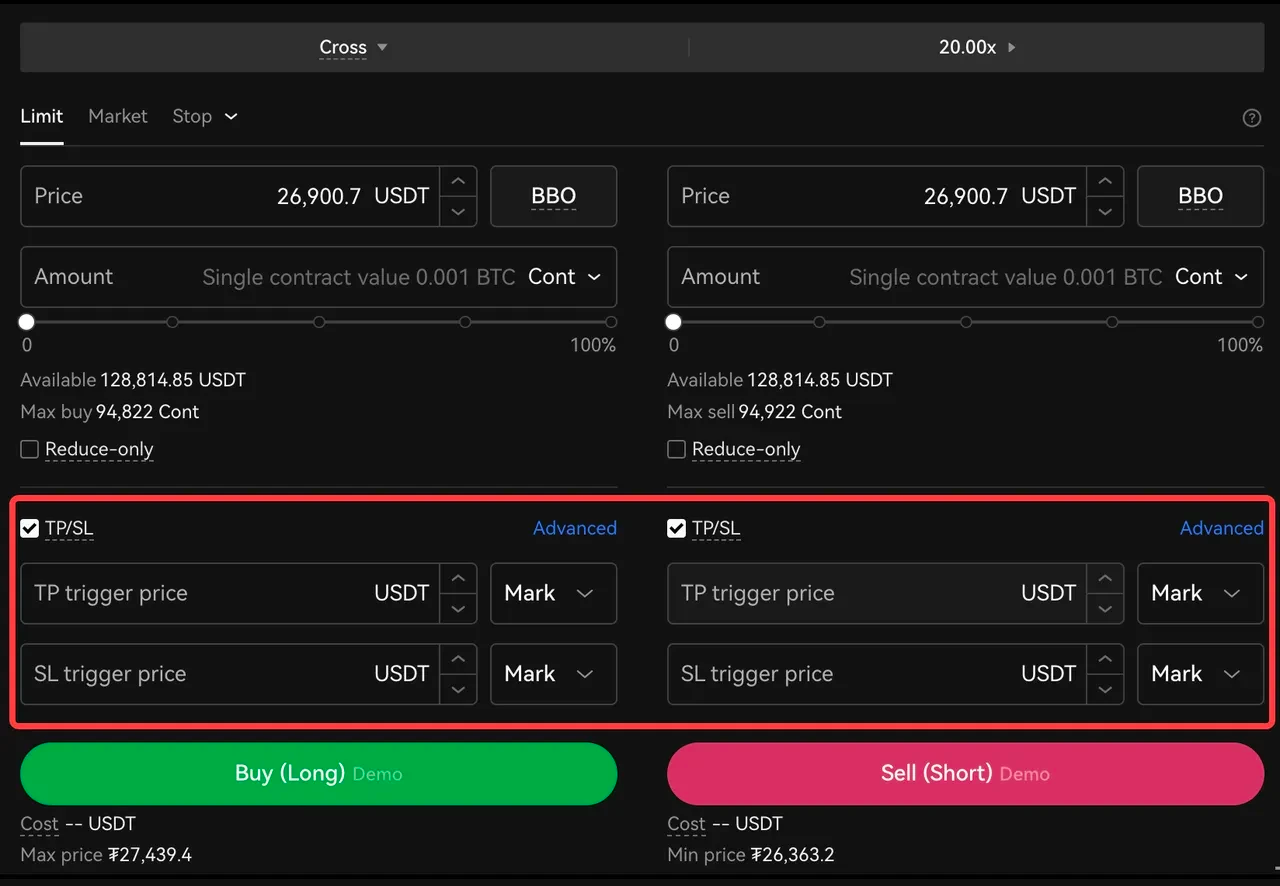Screen dimensions: 1280x886
Task: Uncheck TP/SL checkbox on buy side
Action: coord(30,528)
